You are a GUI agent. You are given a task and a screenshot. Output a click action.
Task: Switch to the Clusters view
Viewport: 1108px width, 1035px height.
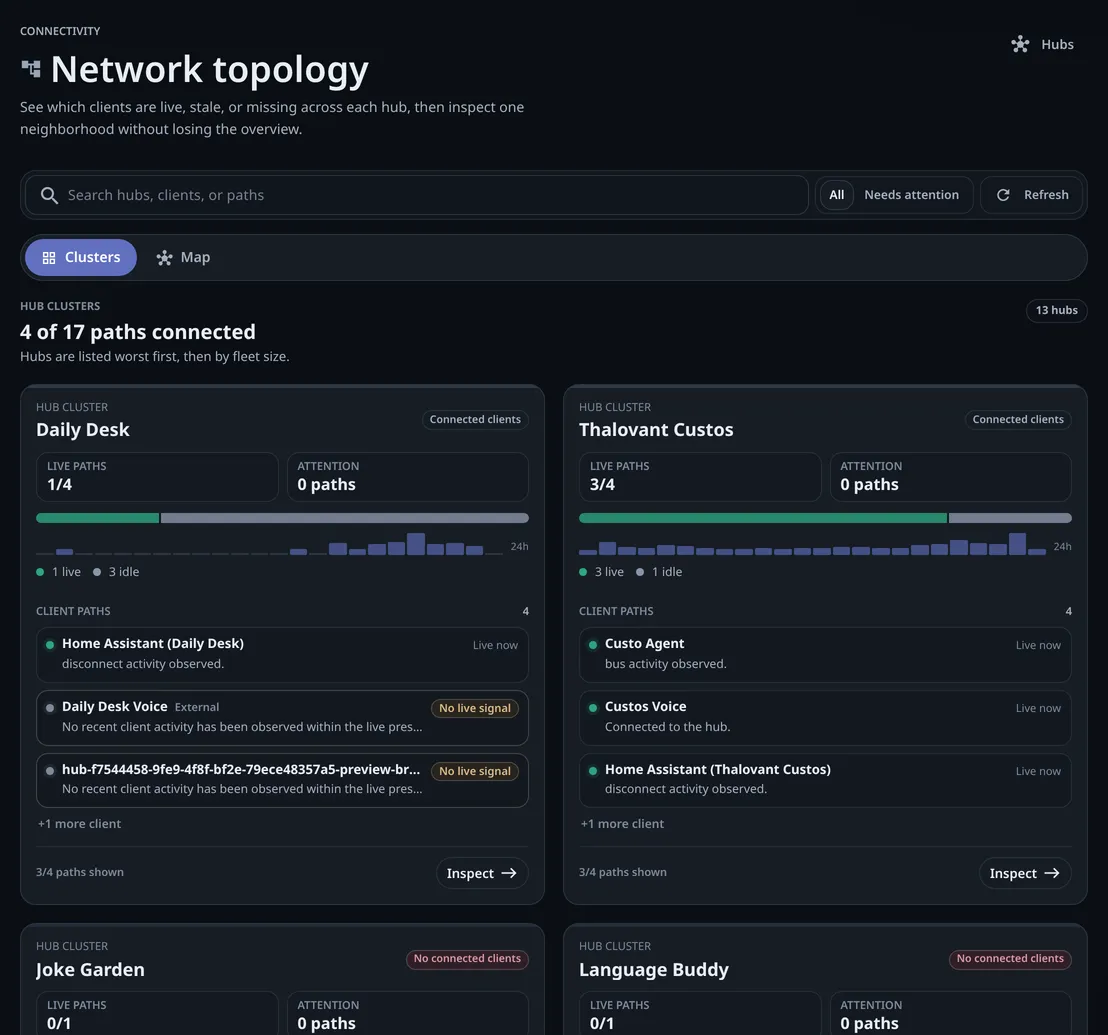81,258
